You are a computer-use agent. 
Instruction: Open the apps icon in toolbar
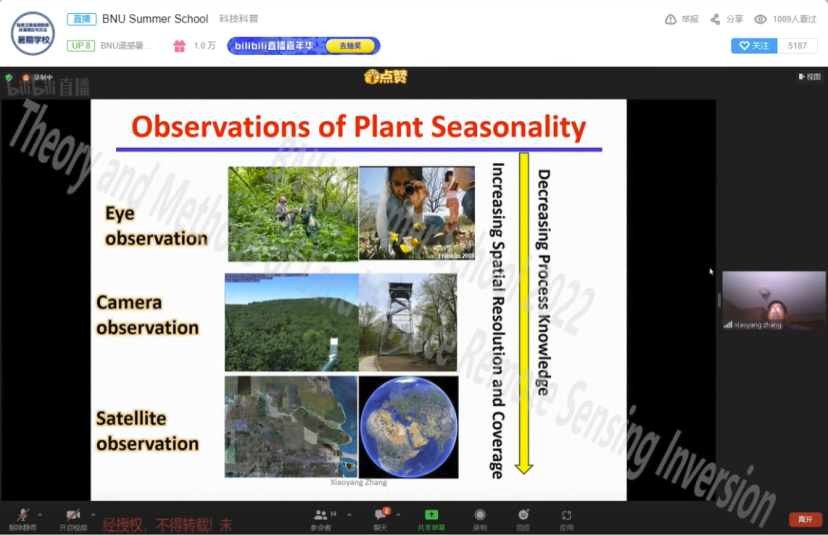pos(567,516)
